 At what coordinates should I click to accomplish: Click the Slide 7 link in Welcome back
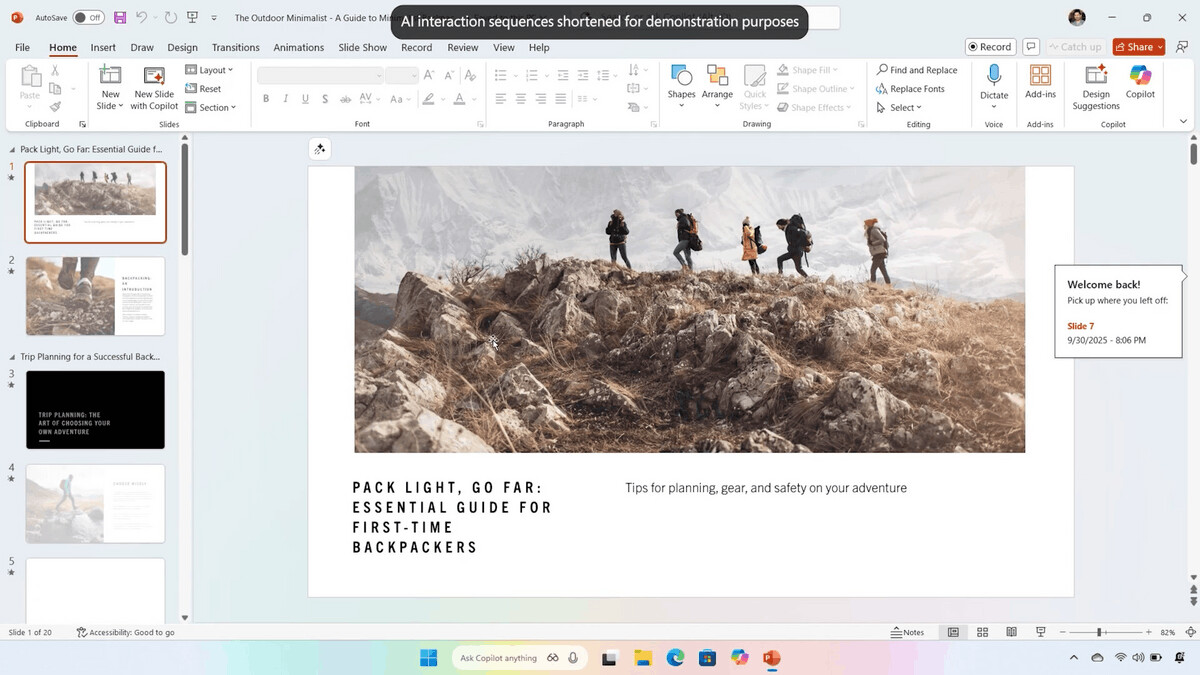pos(1080,326)
